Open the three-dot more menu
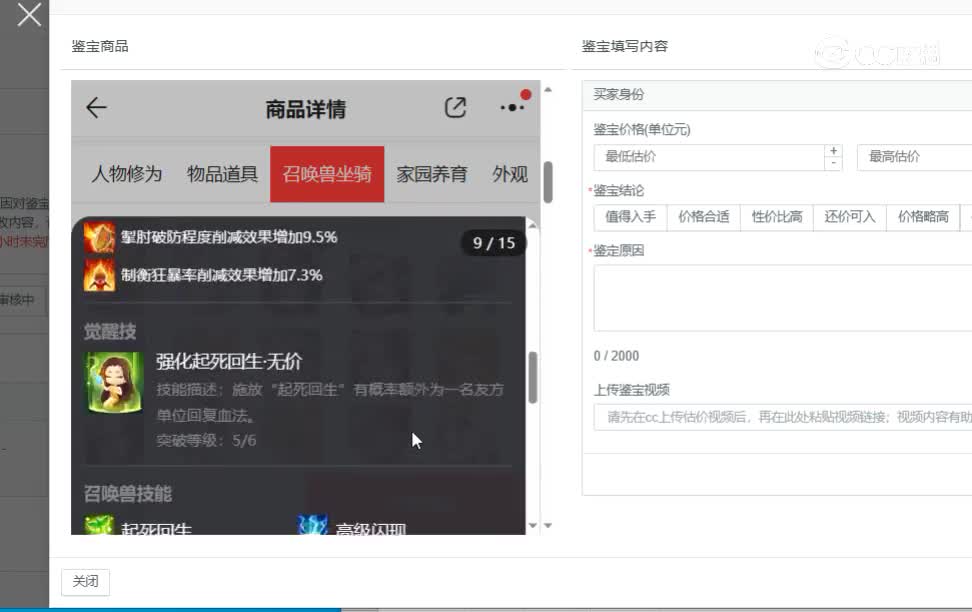 tap(512, 107)
